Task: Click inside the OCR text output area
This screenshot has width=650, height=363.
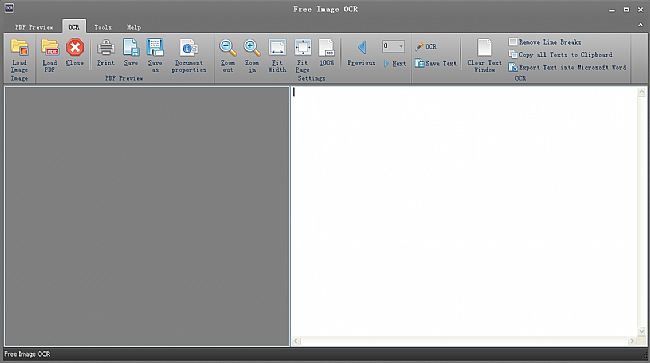Action: 464,211
